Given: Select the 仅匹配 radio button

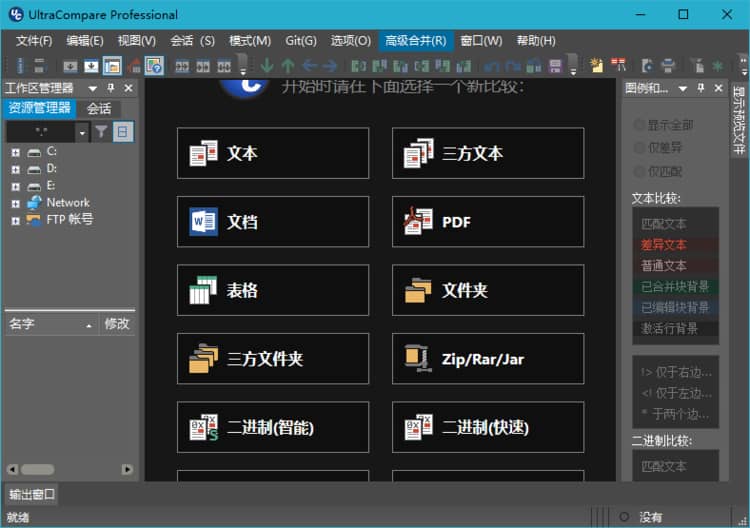Looking at the screenshot, I should point(639,171).
